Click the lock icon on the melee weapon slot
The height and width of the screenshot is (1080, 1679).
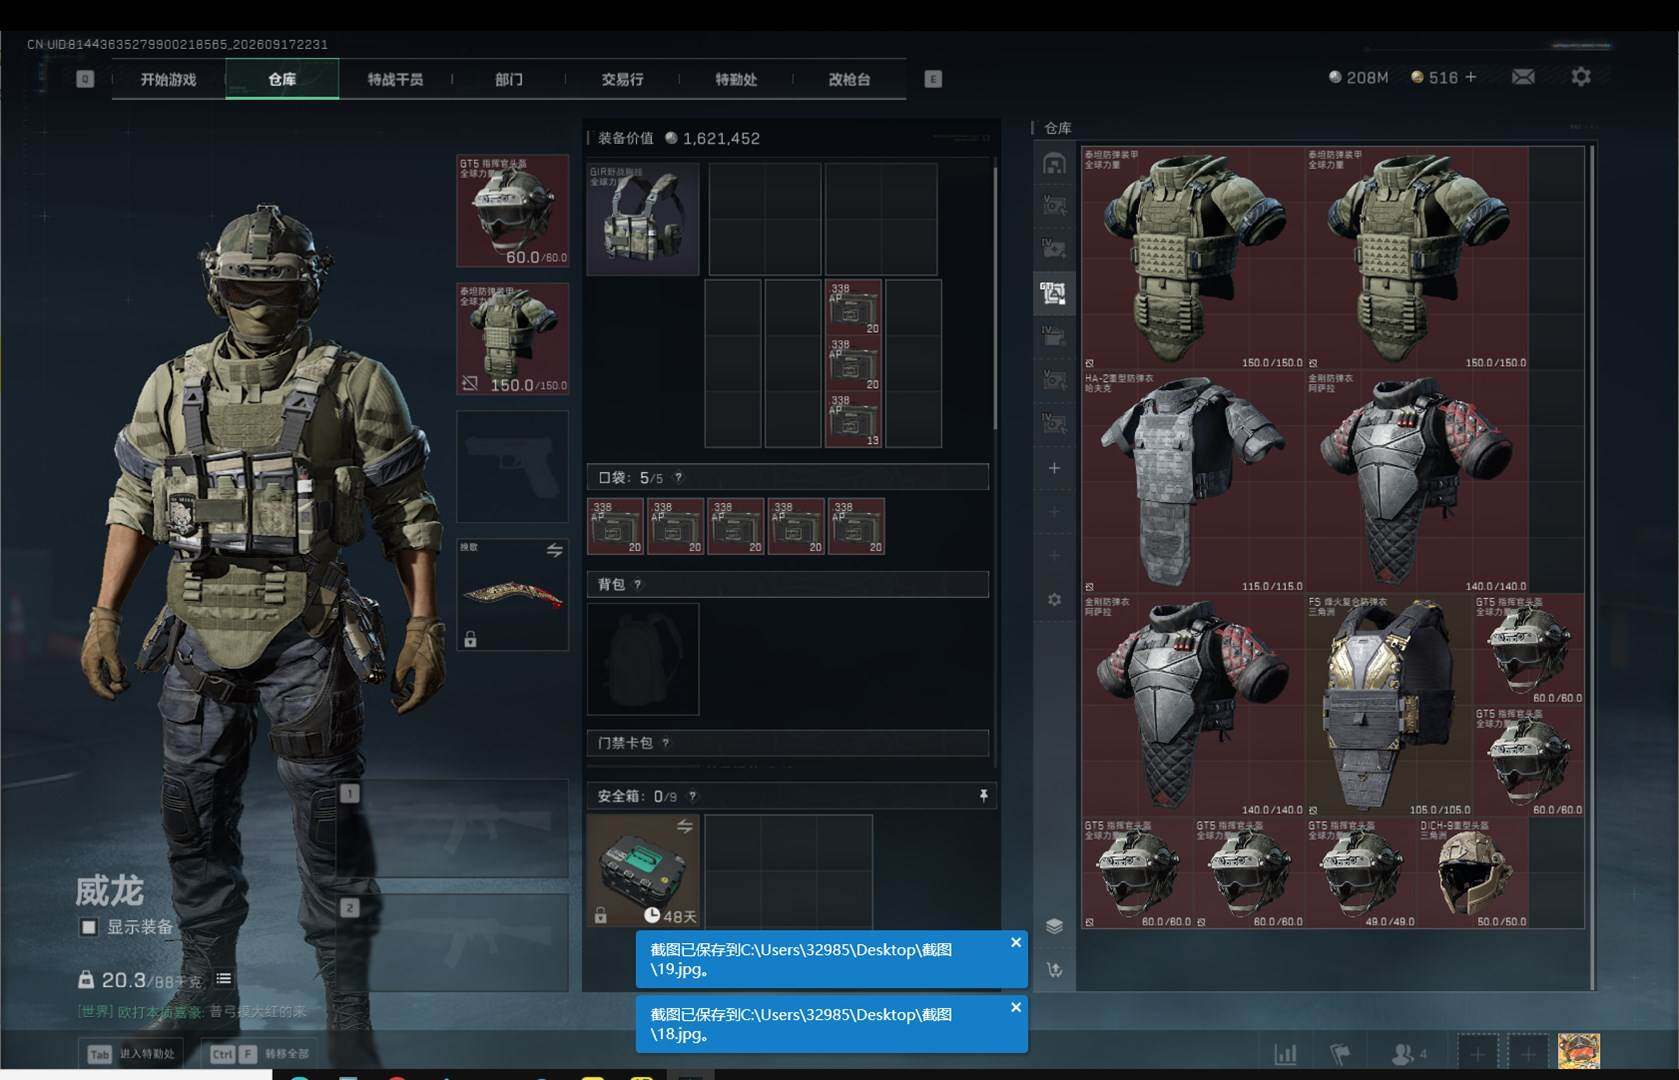point(470,639)
